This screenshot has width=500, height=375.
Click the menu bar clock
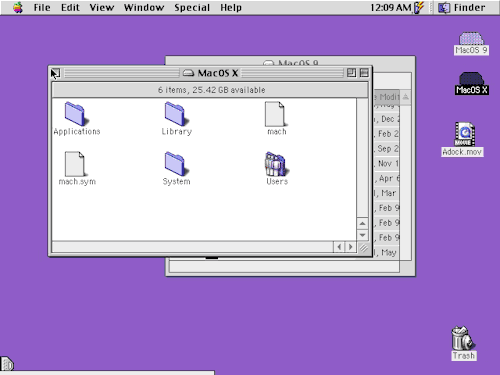pyautogui.click(x=391, y=7)
